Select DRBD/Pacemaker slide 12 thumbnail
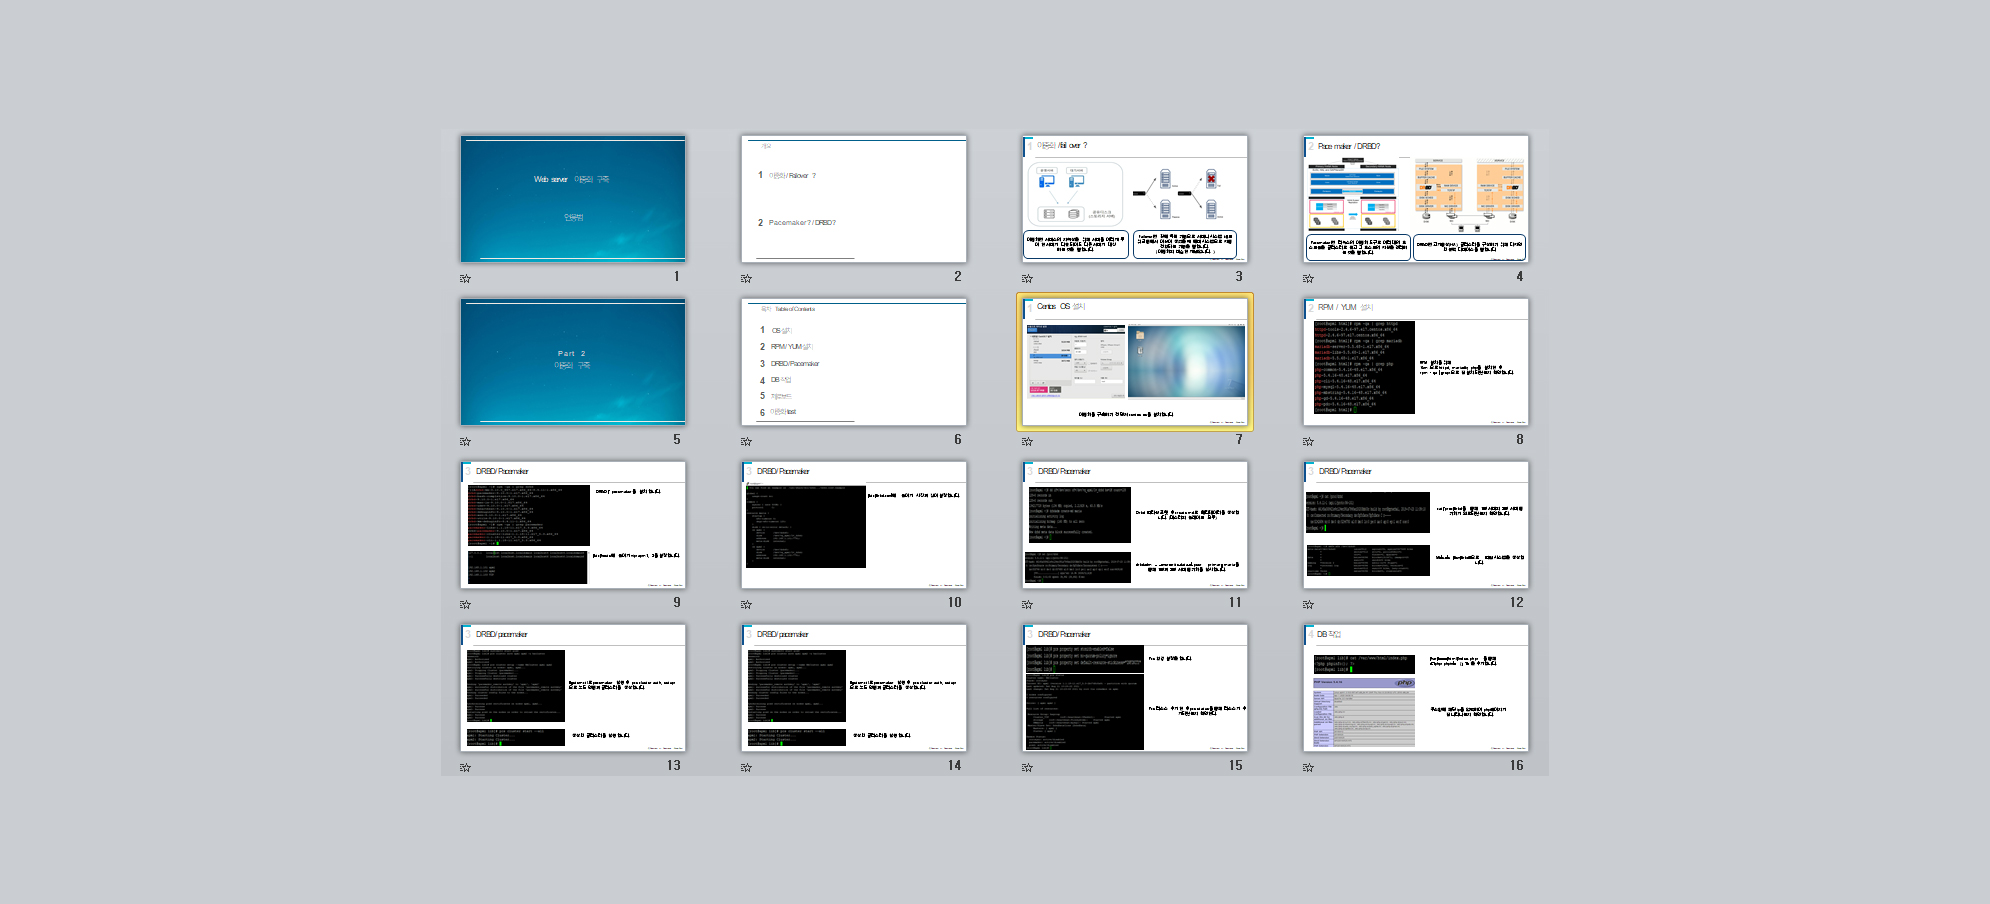Screen dimensions: 1990x904 [1416, 525]
